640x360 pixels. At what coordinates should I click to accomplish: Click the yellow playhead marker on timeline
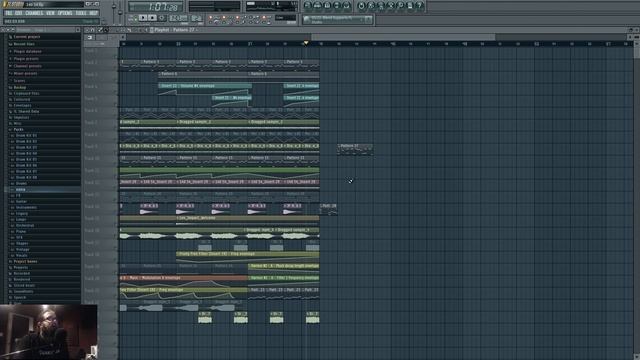(306, 43)
